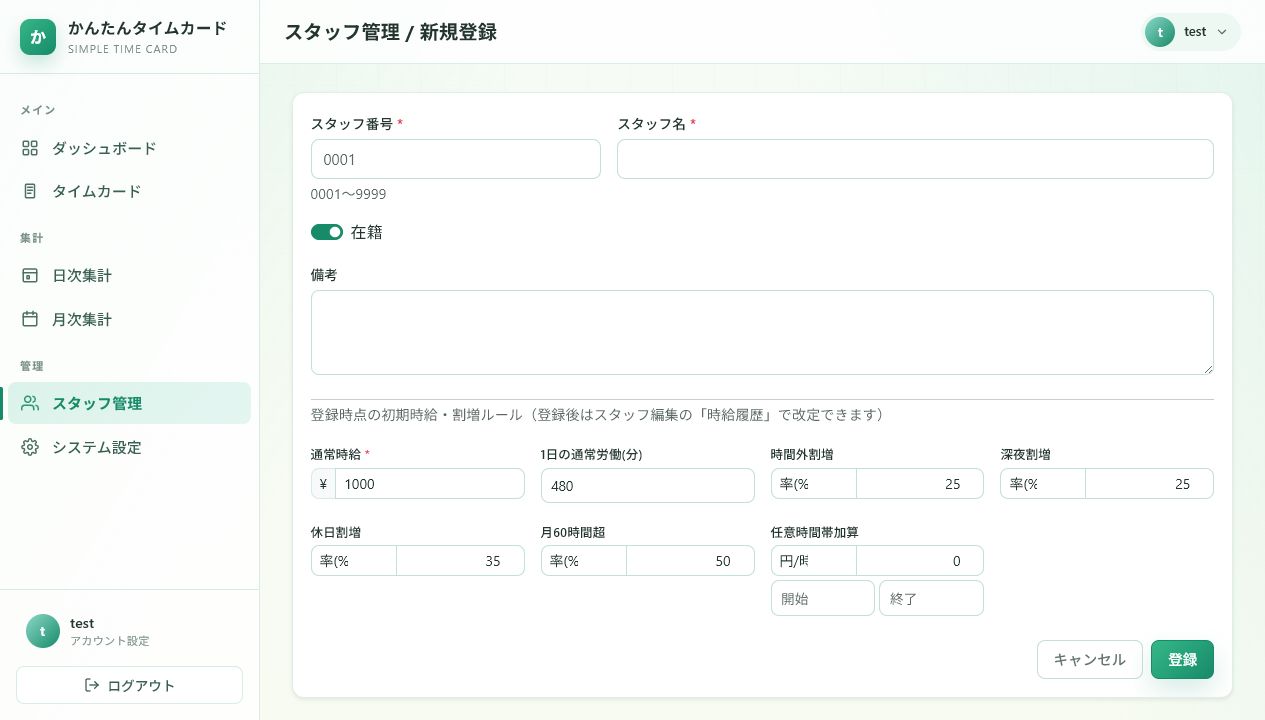The image size is (1265, 720).
Task: Open 時間外割増 rate type dropdown
Action: point(814,484)
